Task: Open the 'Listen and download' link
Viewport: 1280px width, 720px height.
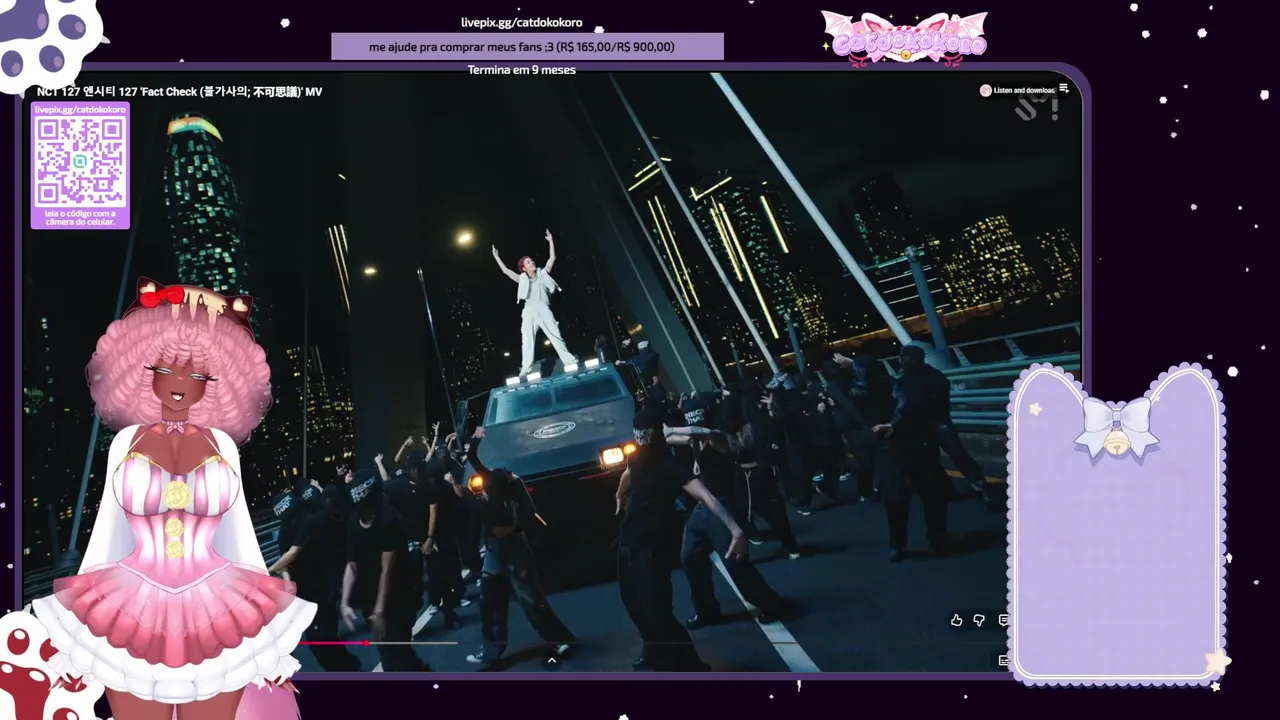Action: click(1024, 90)
